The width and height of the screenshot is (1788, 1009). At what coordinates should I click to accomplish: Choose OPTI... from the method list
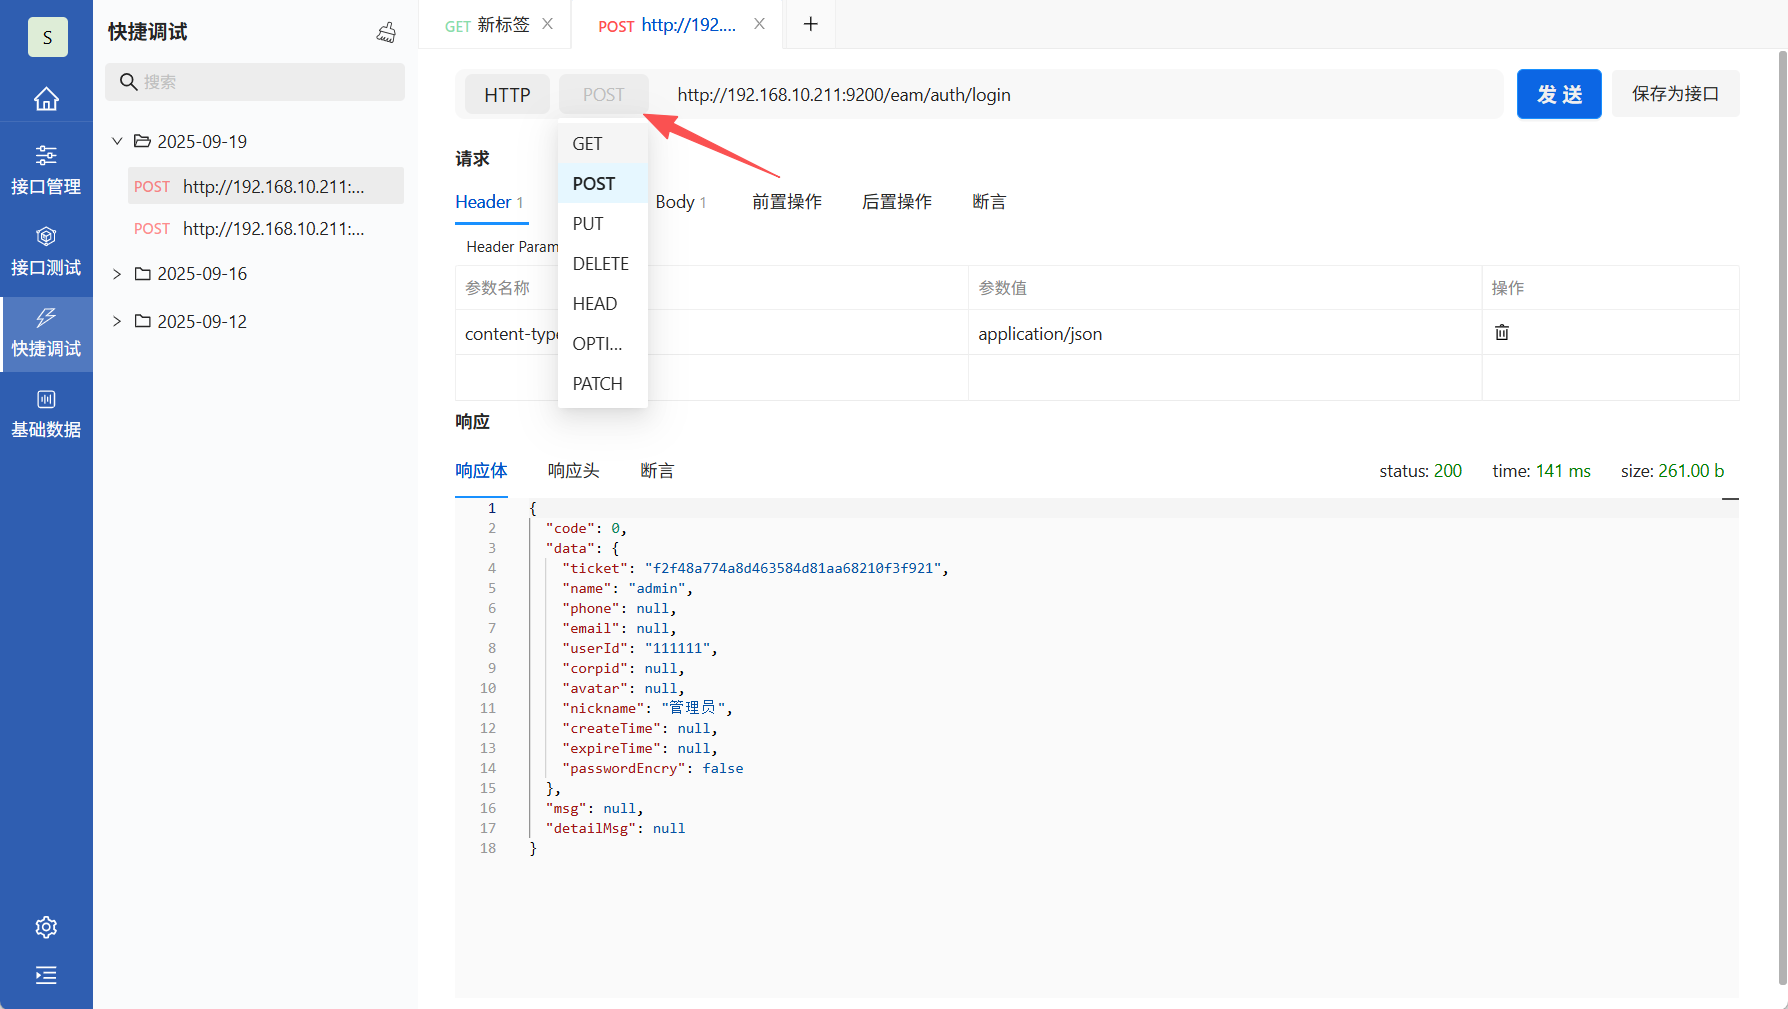(x=603, y=344)
